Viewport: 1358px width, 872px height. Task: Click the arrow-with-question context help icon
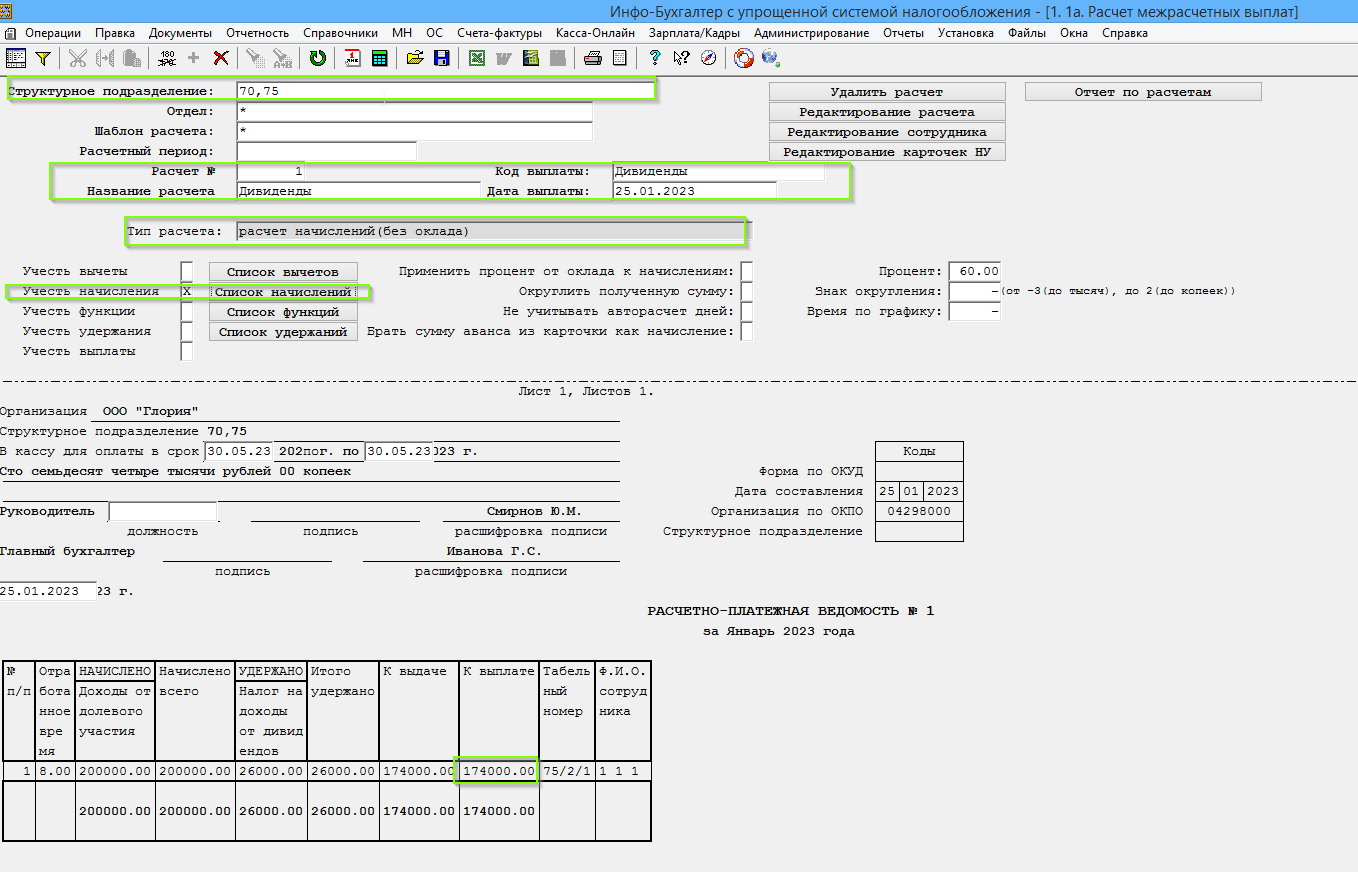coord(681,58)
